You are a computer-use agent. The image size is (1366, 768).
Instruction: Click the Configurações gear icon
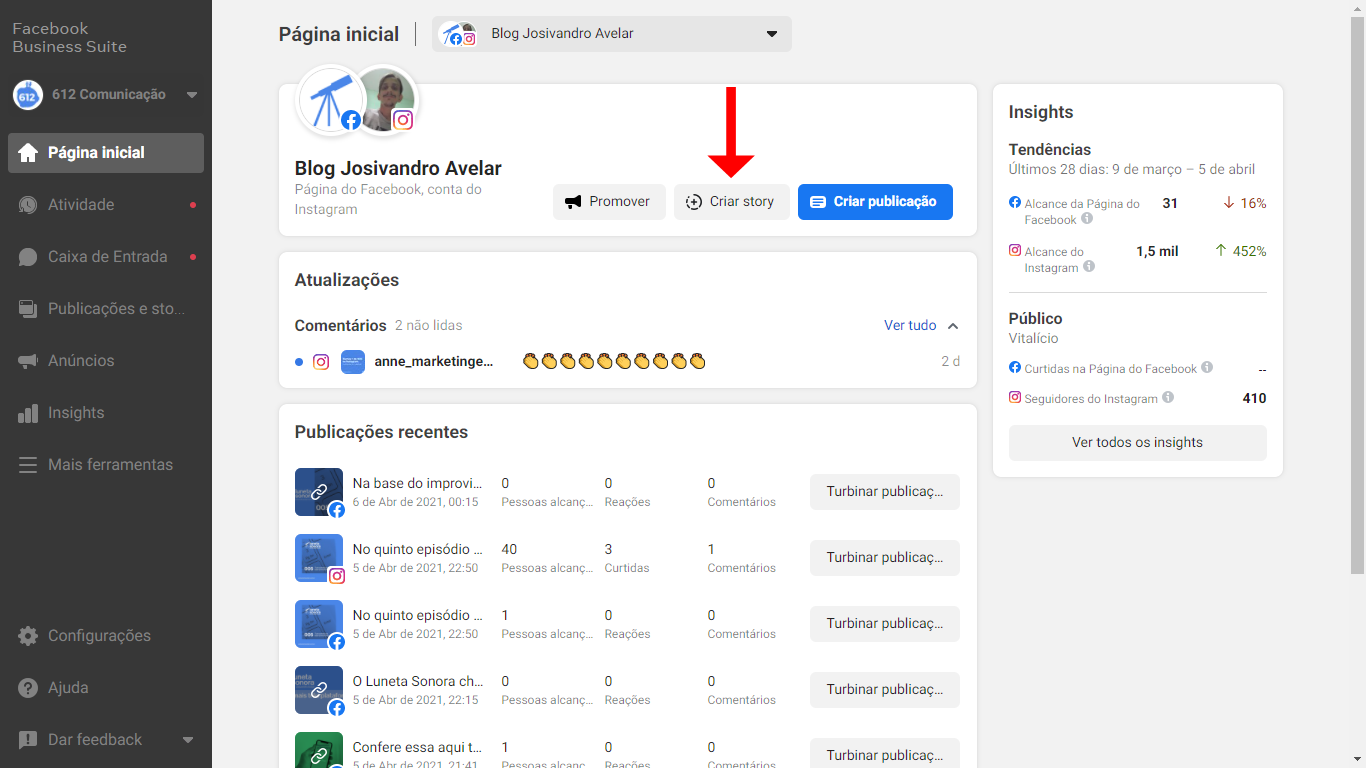coord(28,636)
